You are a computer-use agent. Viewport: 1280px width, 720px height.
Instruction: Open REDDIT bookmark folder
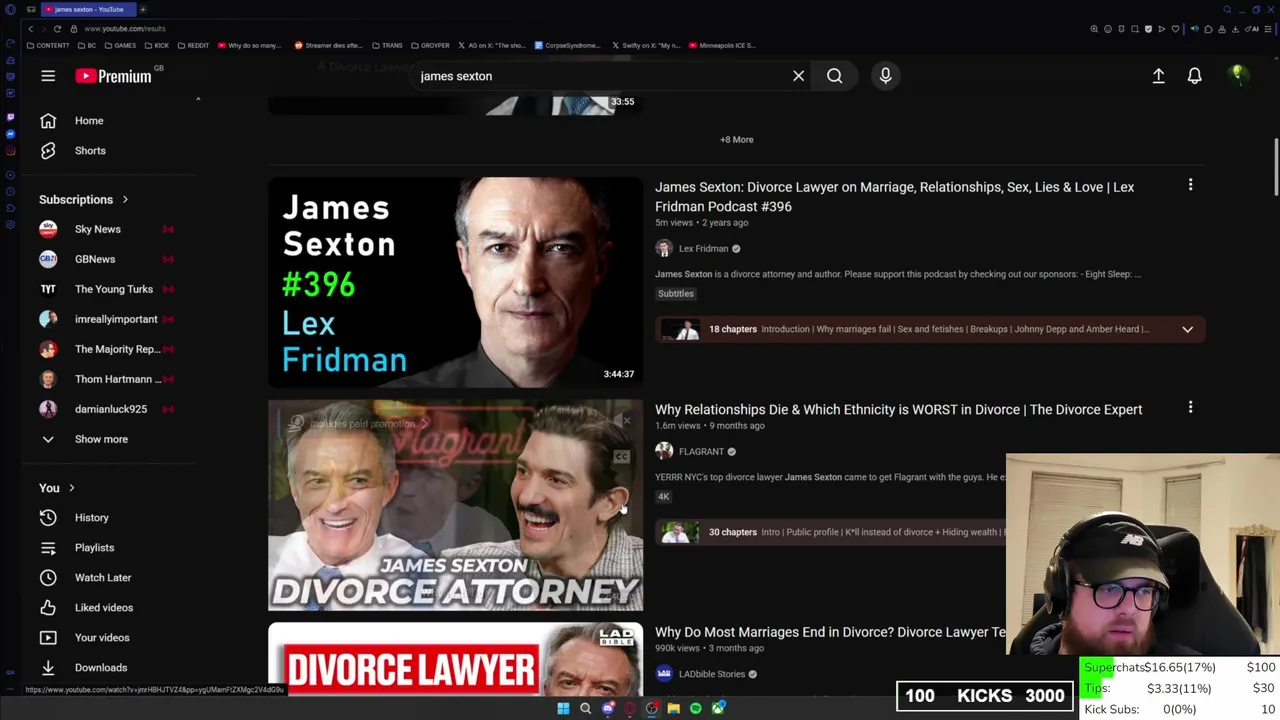click(x=192, y=45)
